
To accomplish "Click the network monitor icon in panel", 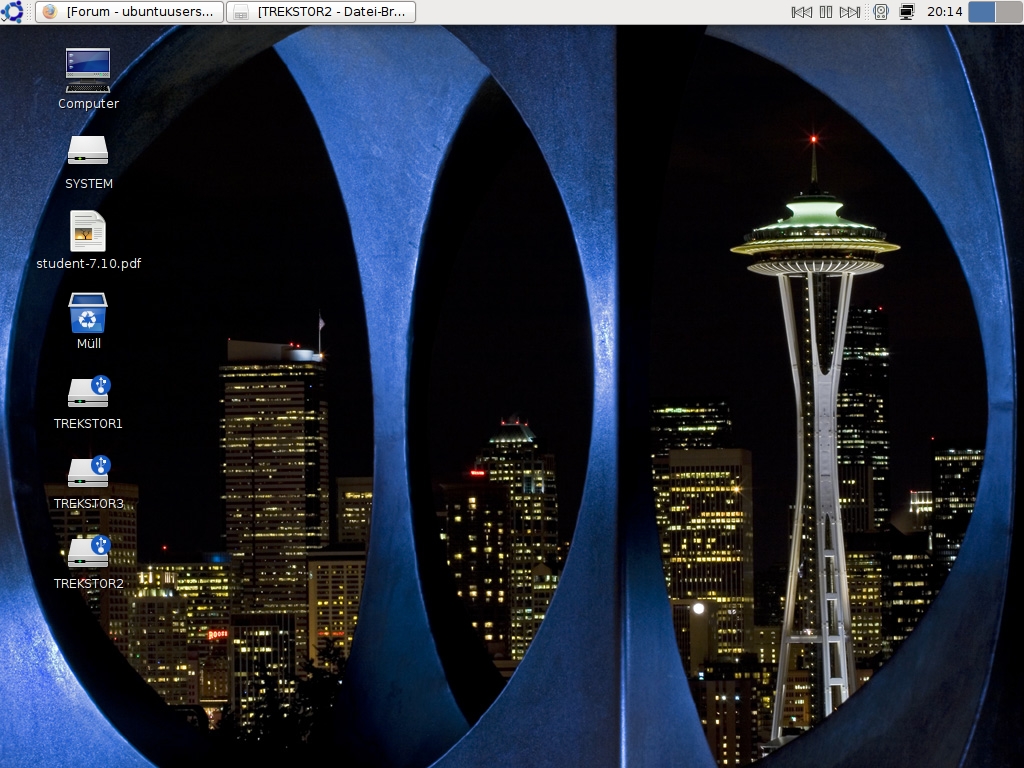I will (x=907, y=12).
